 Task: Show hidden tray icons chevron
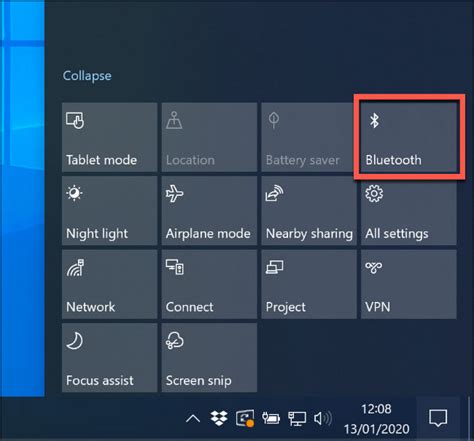(193, 418)
